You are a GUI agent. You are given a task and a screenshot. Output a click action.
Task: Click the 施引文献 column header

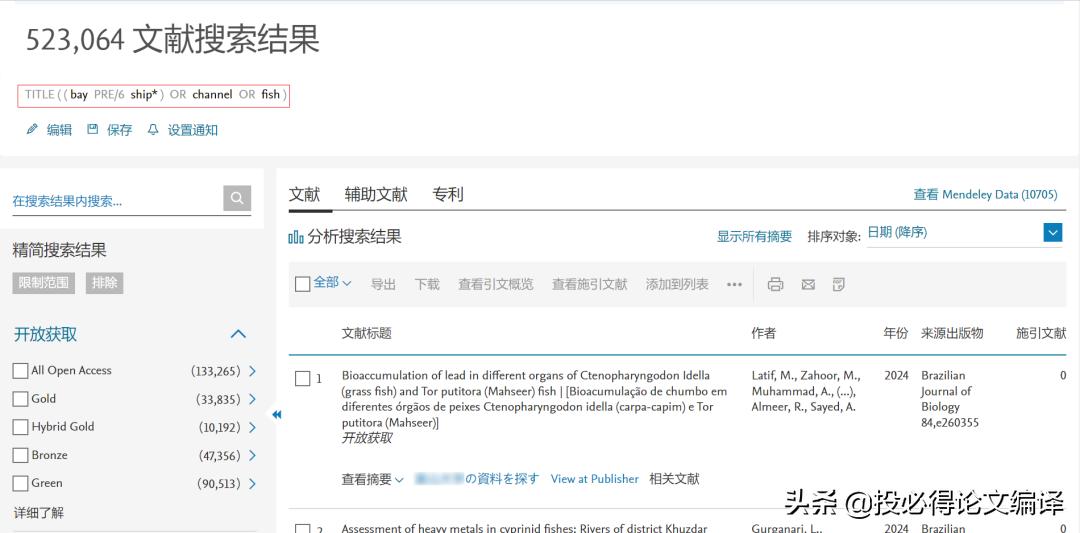point(1041,333)
